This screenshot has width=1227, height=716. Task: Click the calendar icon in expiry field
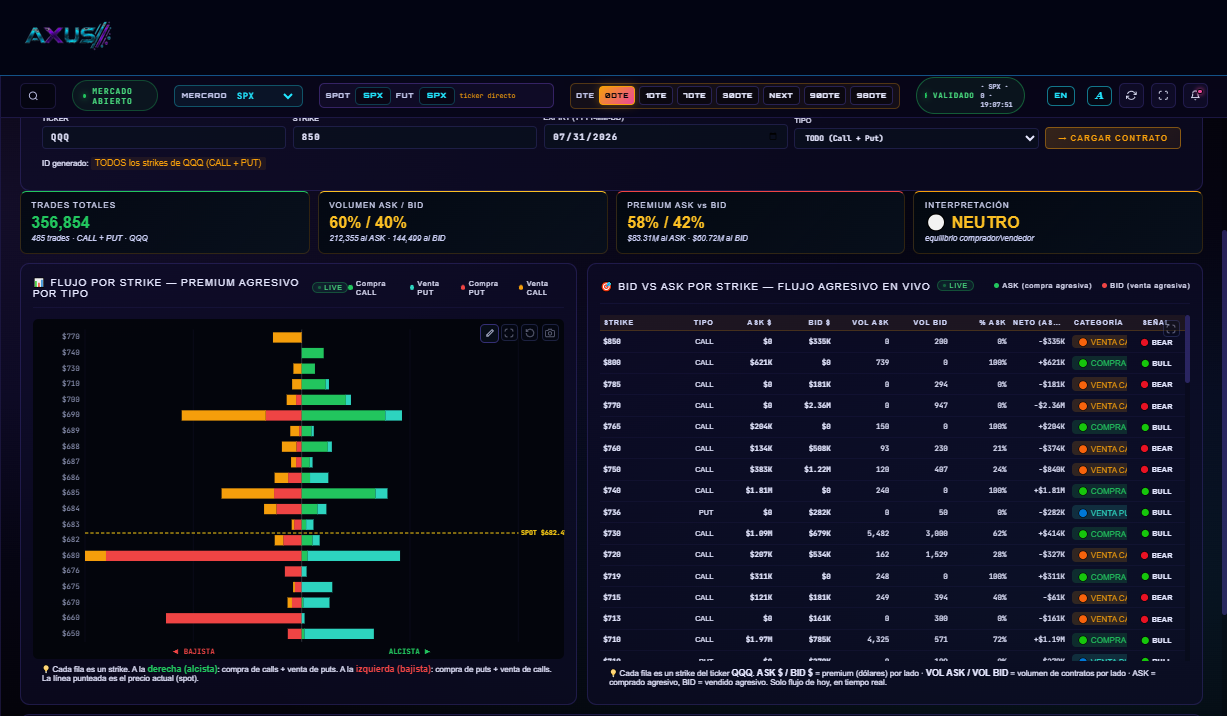pyautogui.click(x=772, y=137)
